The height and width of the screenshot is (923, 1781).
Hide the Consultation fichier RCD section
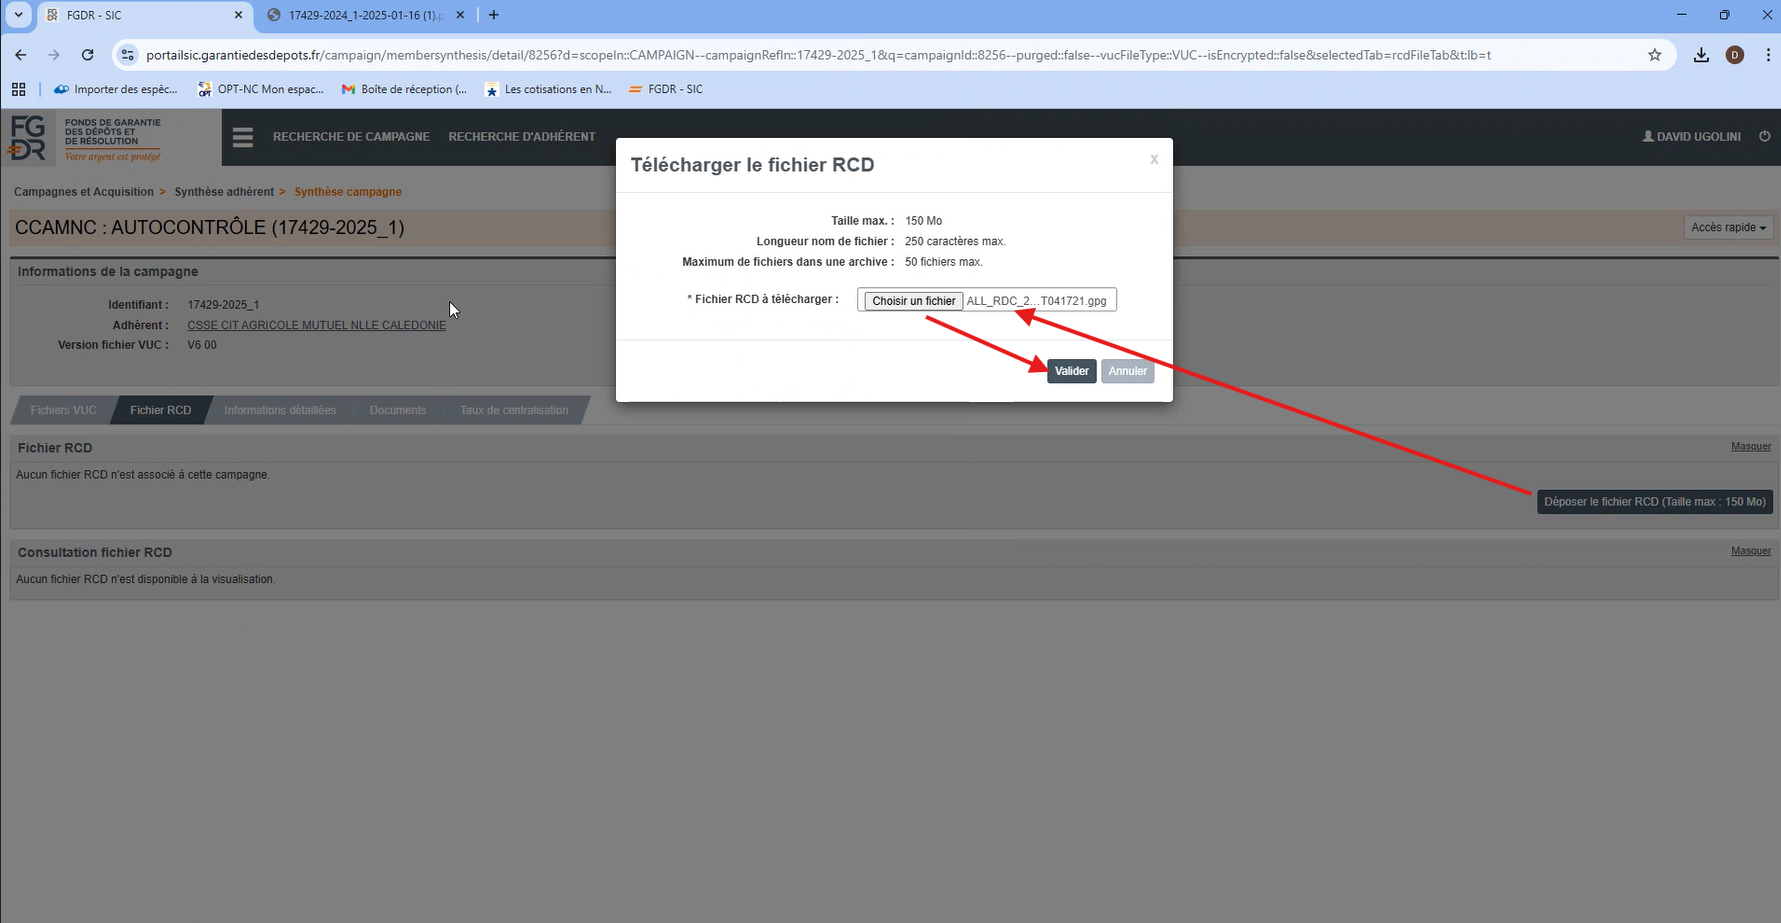tap(1750, 551)
